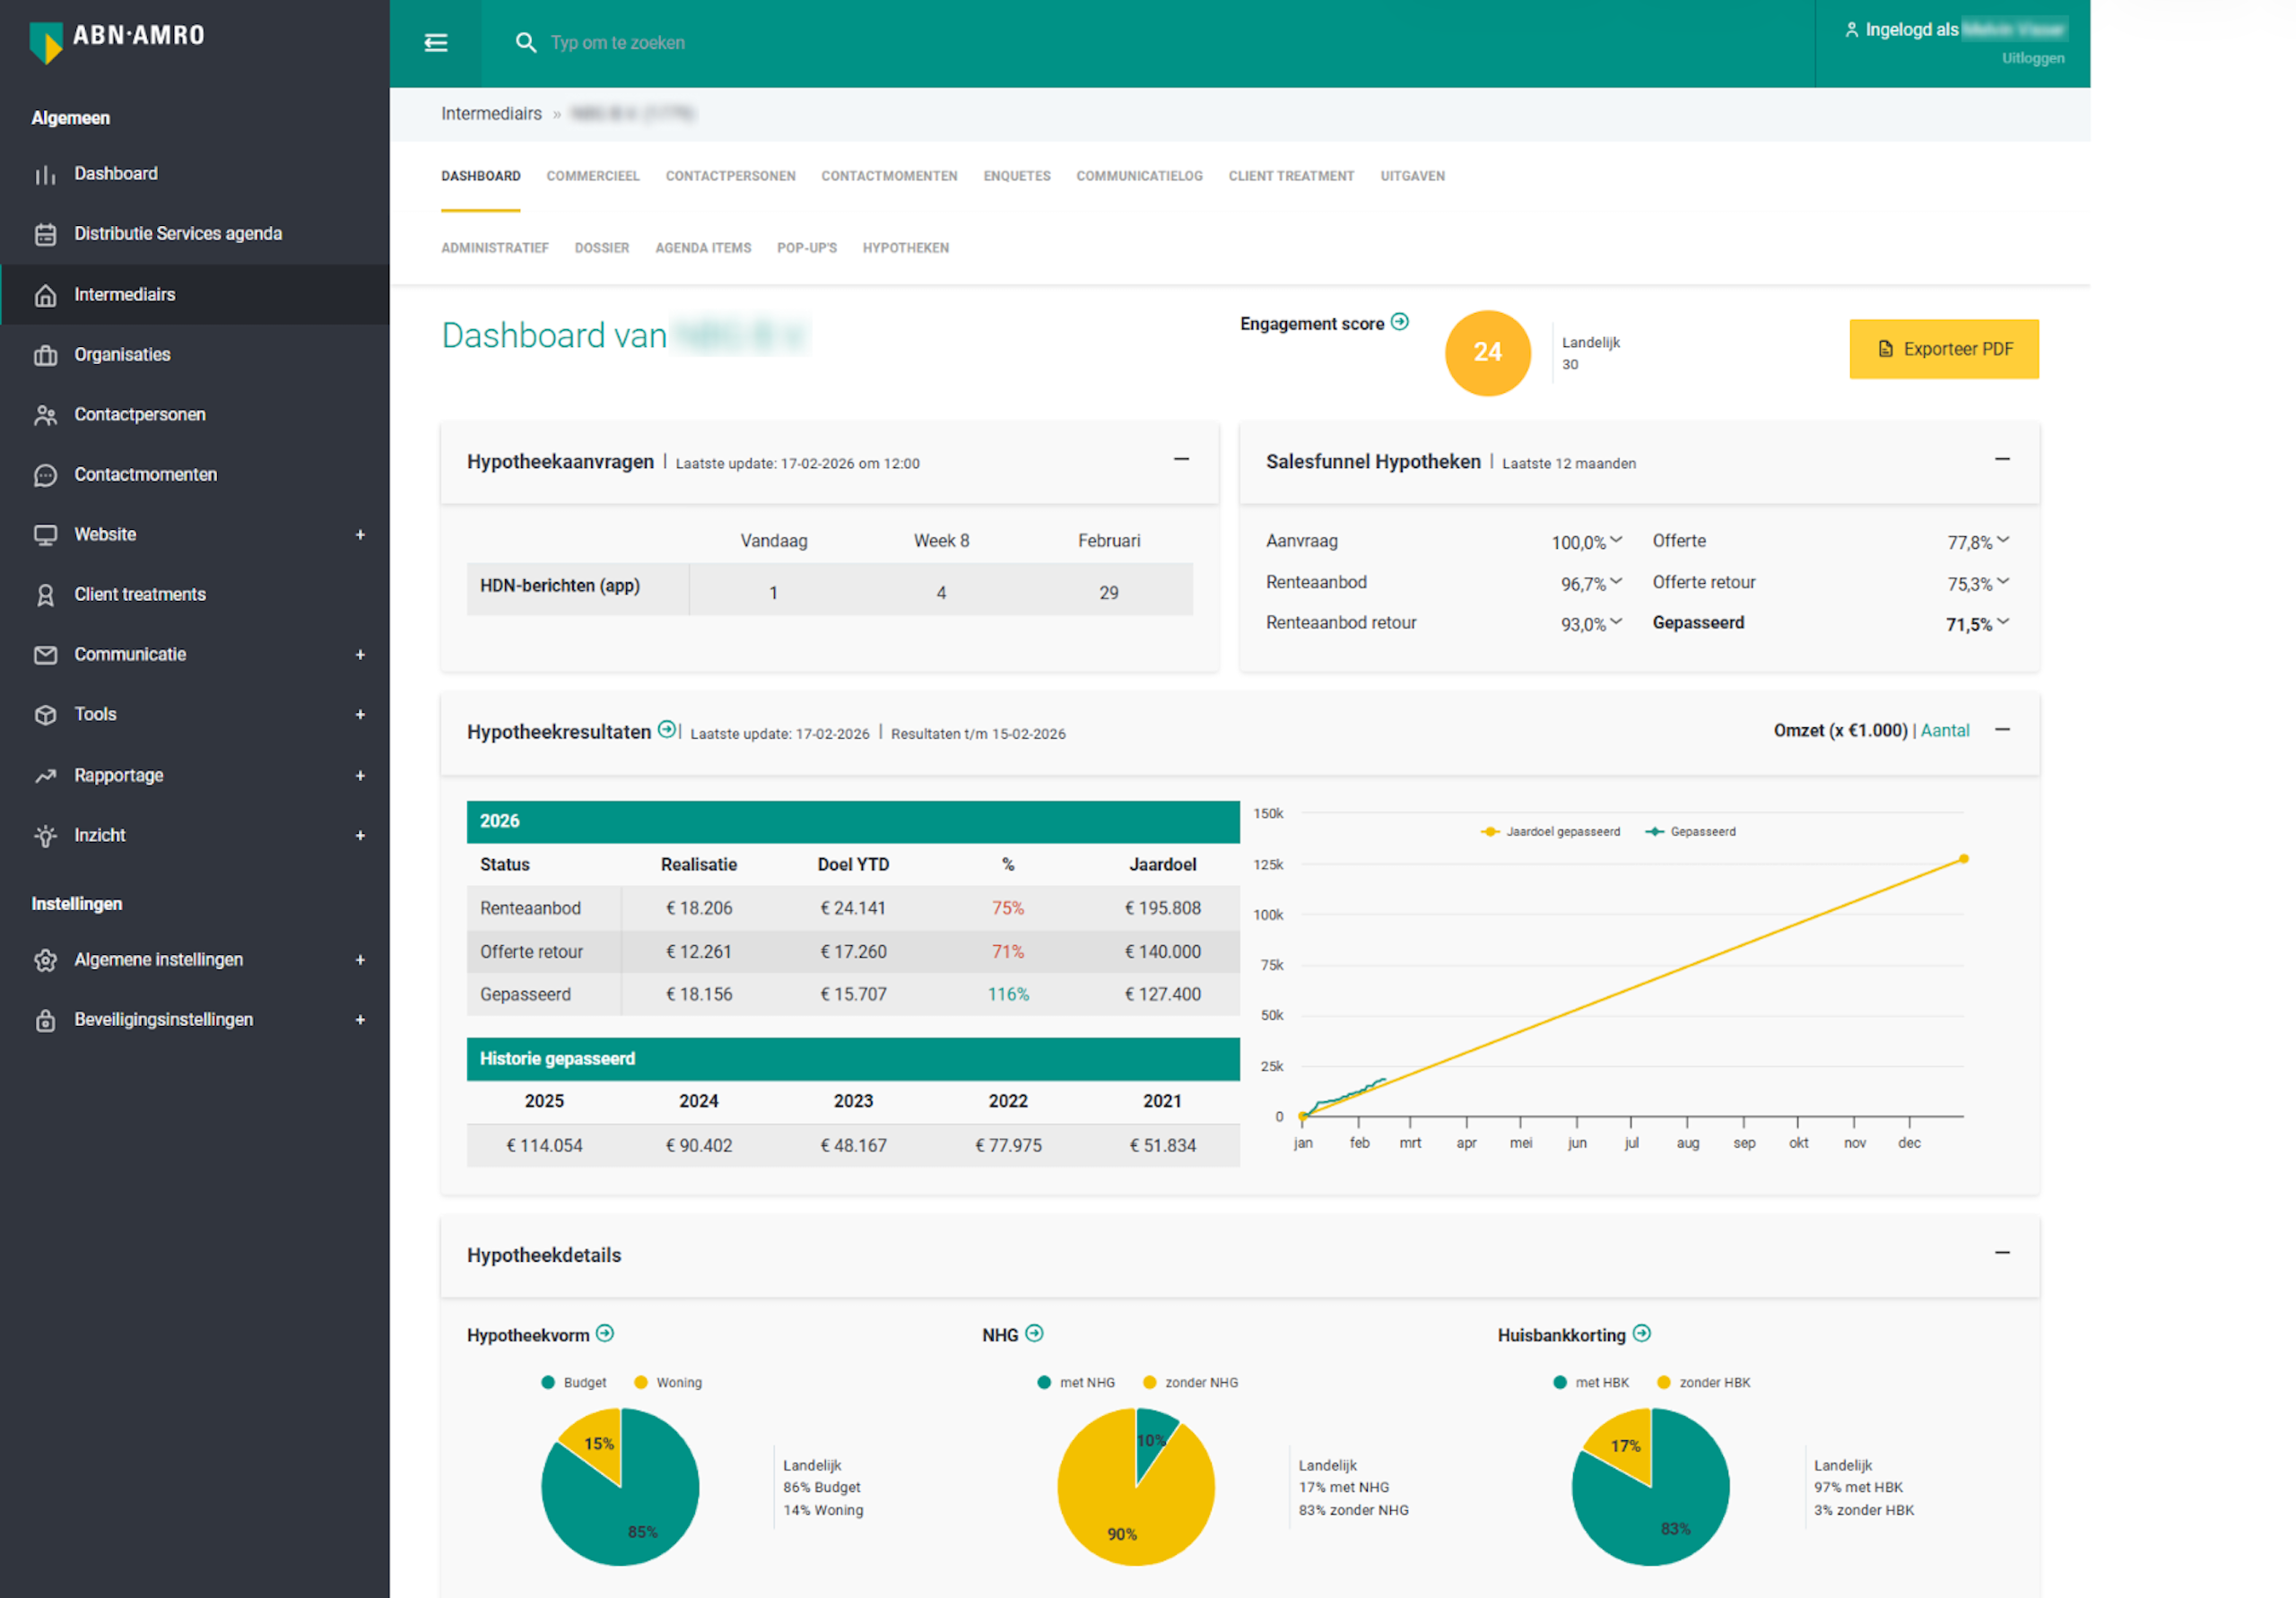Click the Jaardoel endpoint marker in December
This screenshot has height=1598, width=2296.
[1963, 858]
